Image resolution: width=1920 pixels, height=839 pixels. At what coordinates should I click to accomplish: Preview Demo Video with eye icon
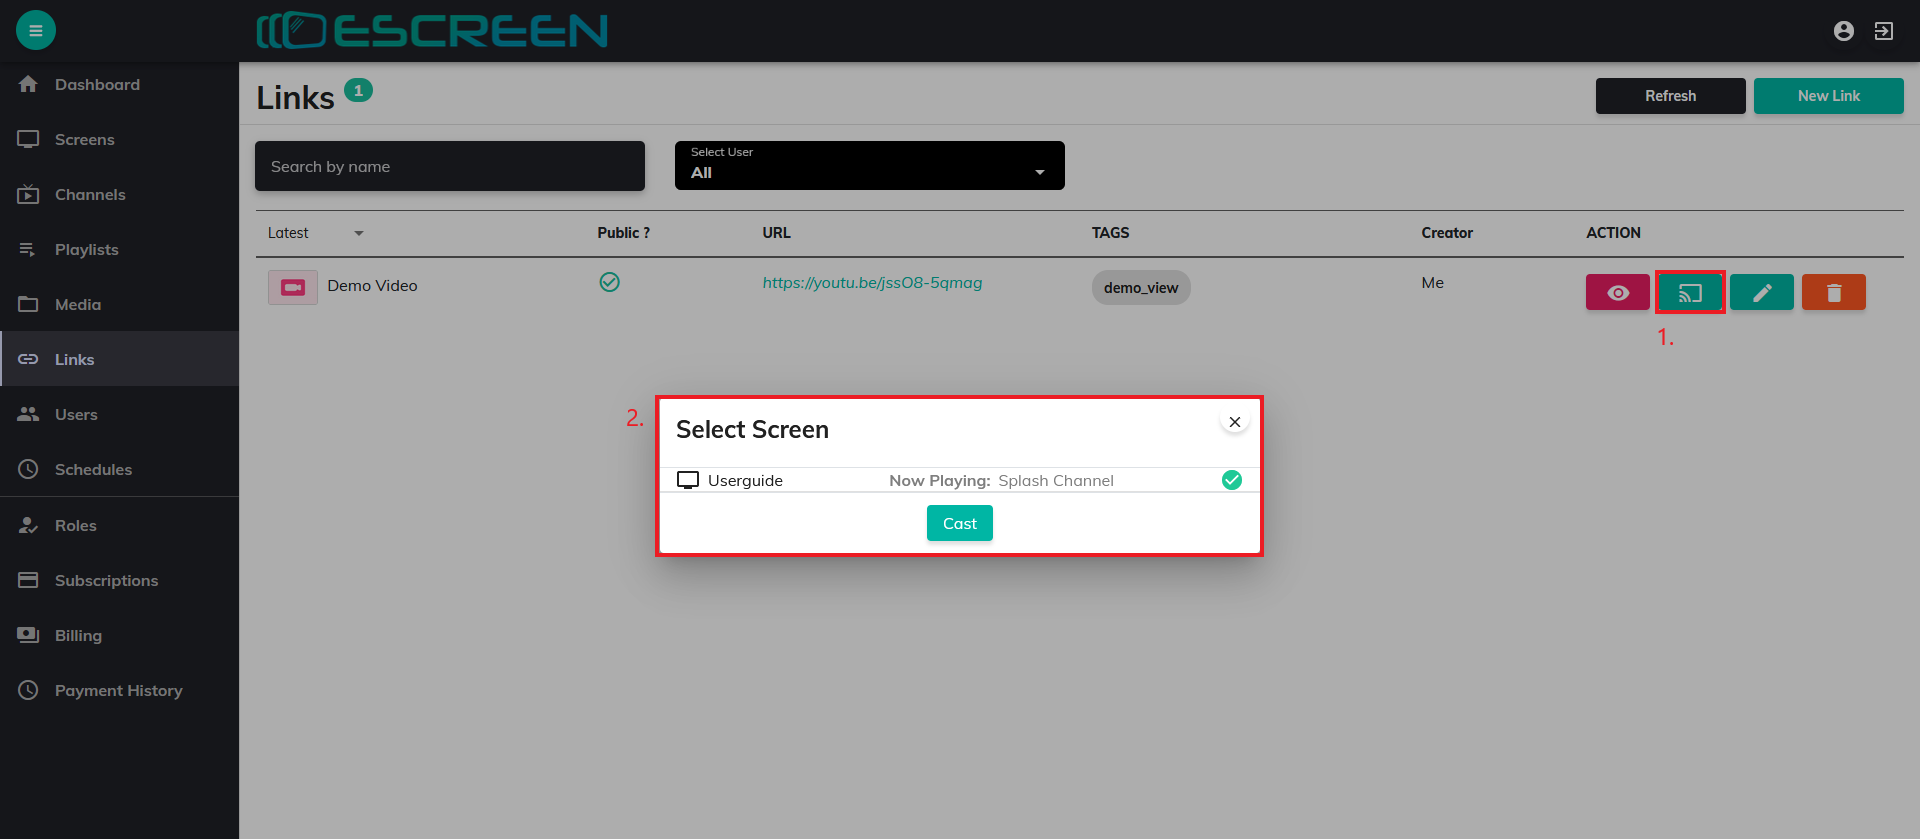pos(1617,293)
